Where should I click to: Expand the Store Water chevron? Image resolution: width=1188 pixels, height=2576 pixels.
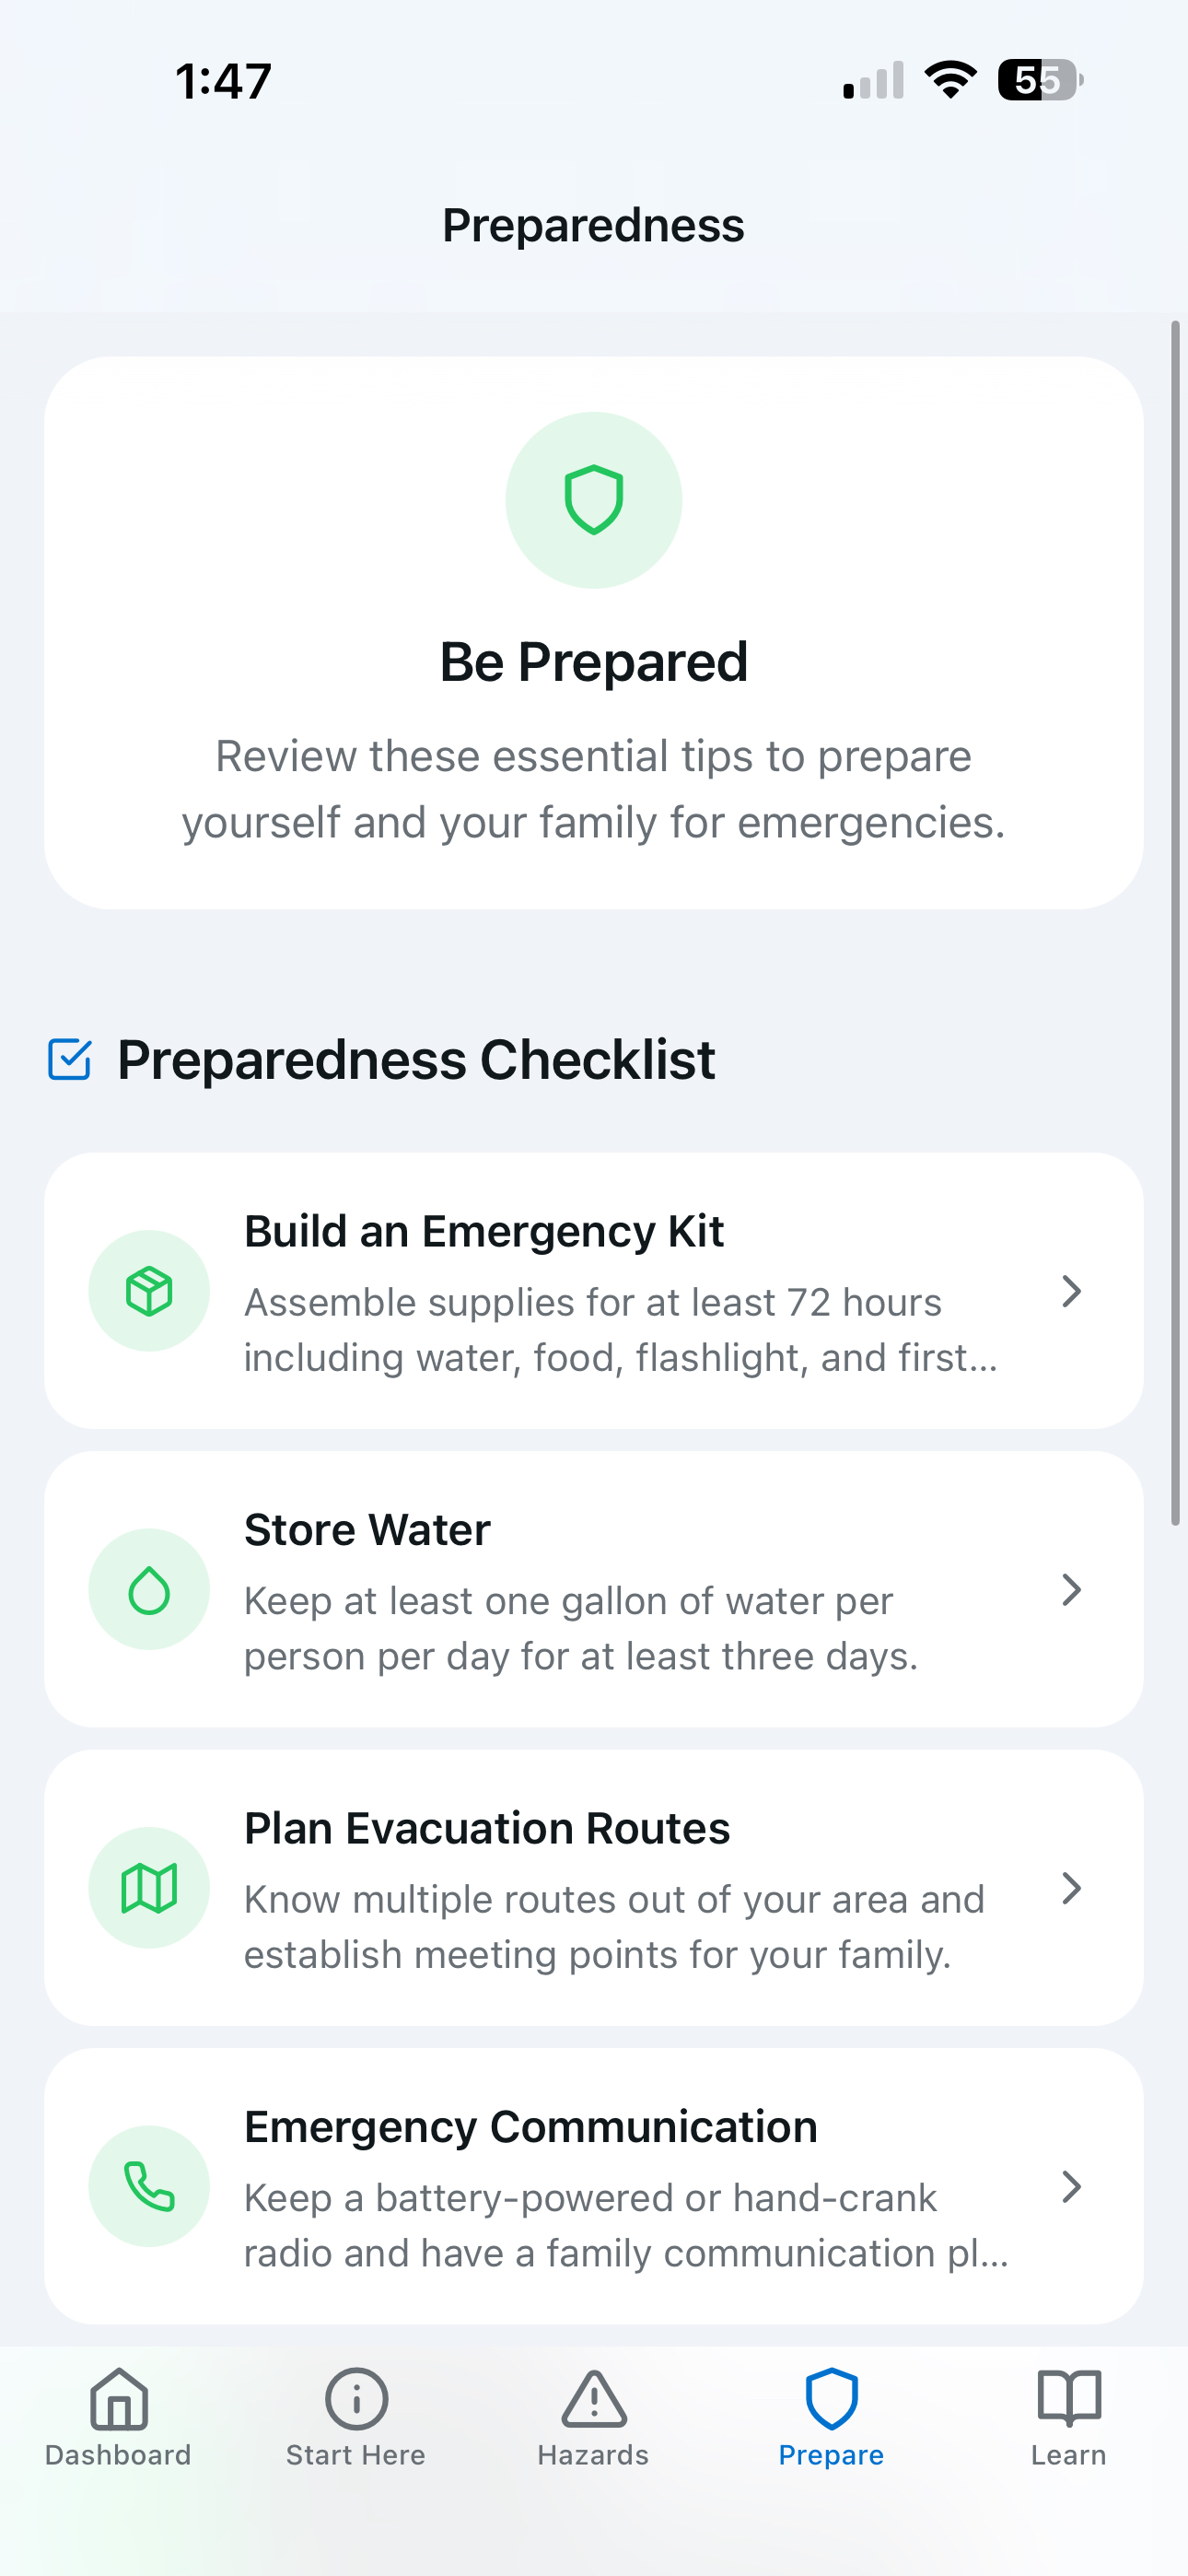point(1071,1589)
